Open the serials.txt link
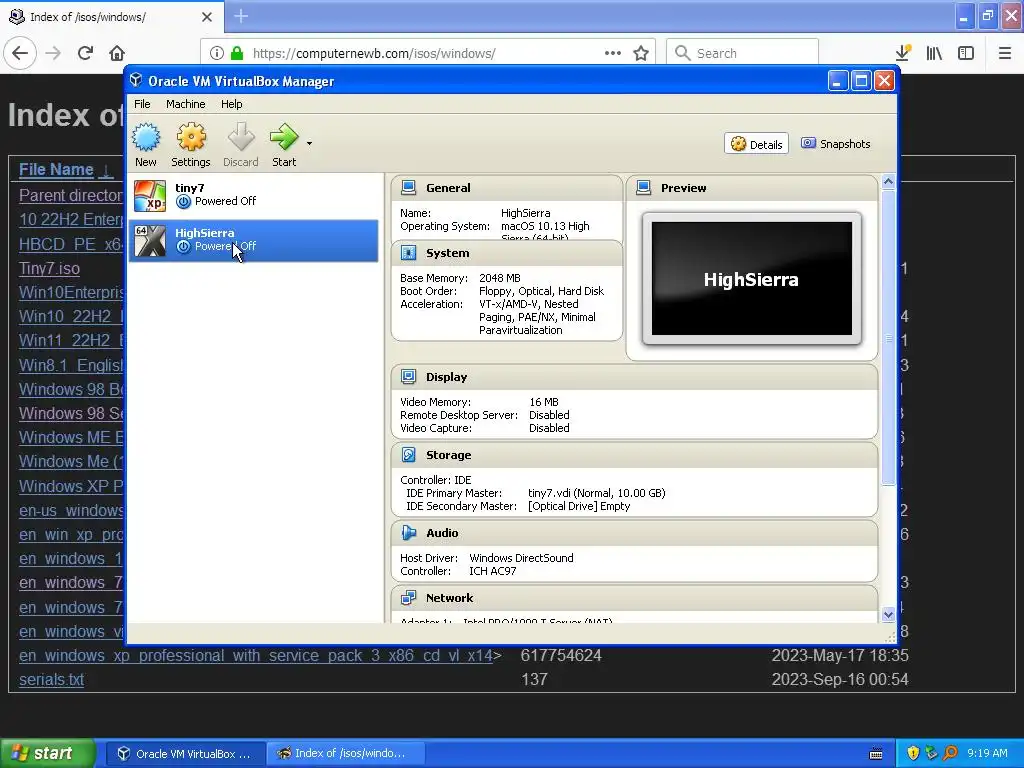The height and width of the screenshot is (768, 1024). [x=52, y=679]
